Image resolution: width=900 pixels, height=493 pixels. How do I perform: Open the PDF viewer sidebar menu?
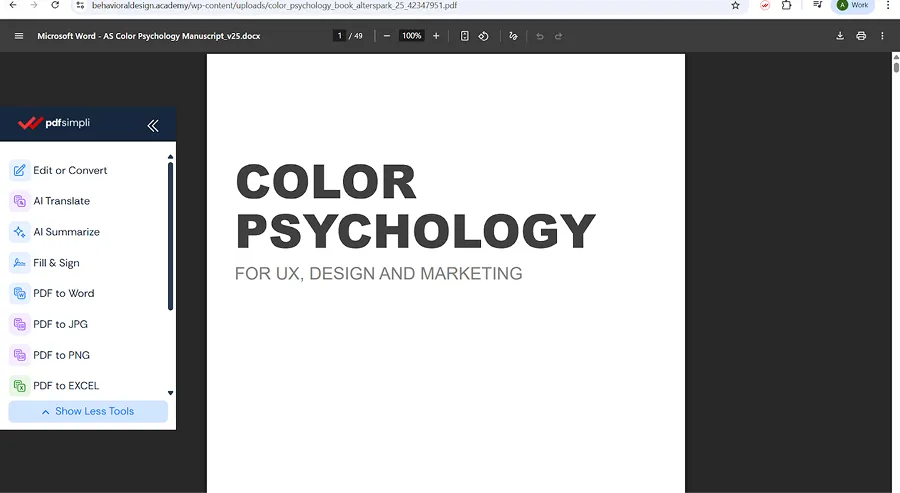click(19, 36)
